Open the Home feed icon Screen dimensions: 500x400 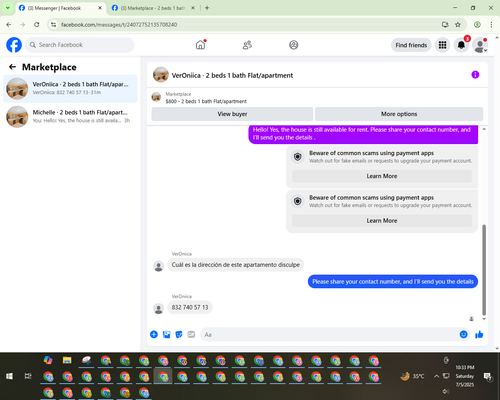[x=200, y=45]
